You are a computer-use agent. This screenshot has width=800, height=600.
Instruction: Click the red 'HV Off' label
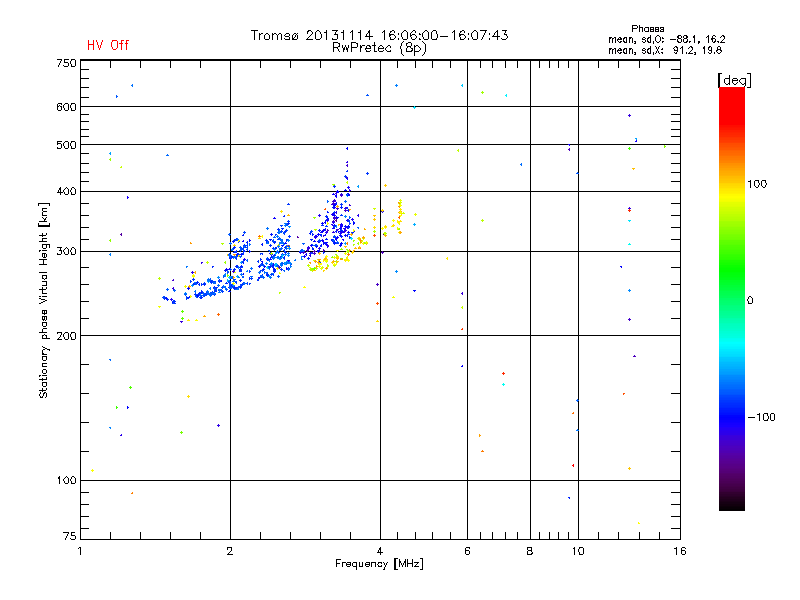[x=108, y=45]
